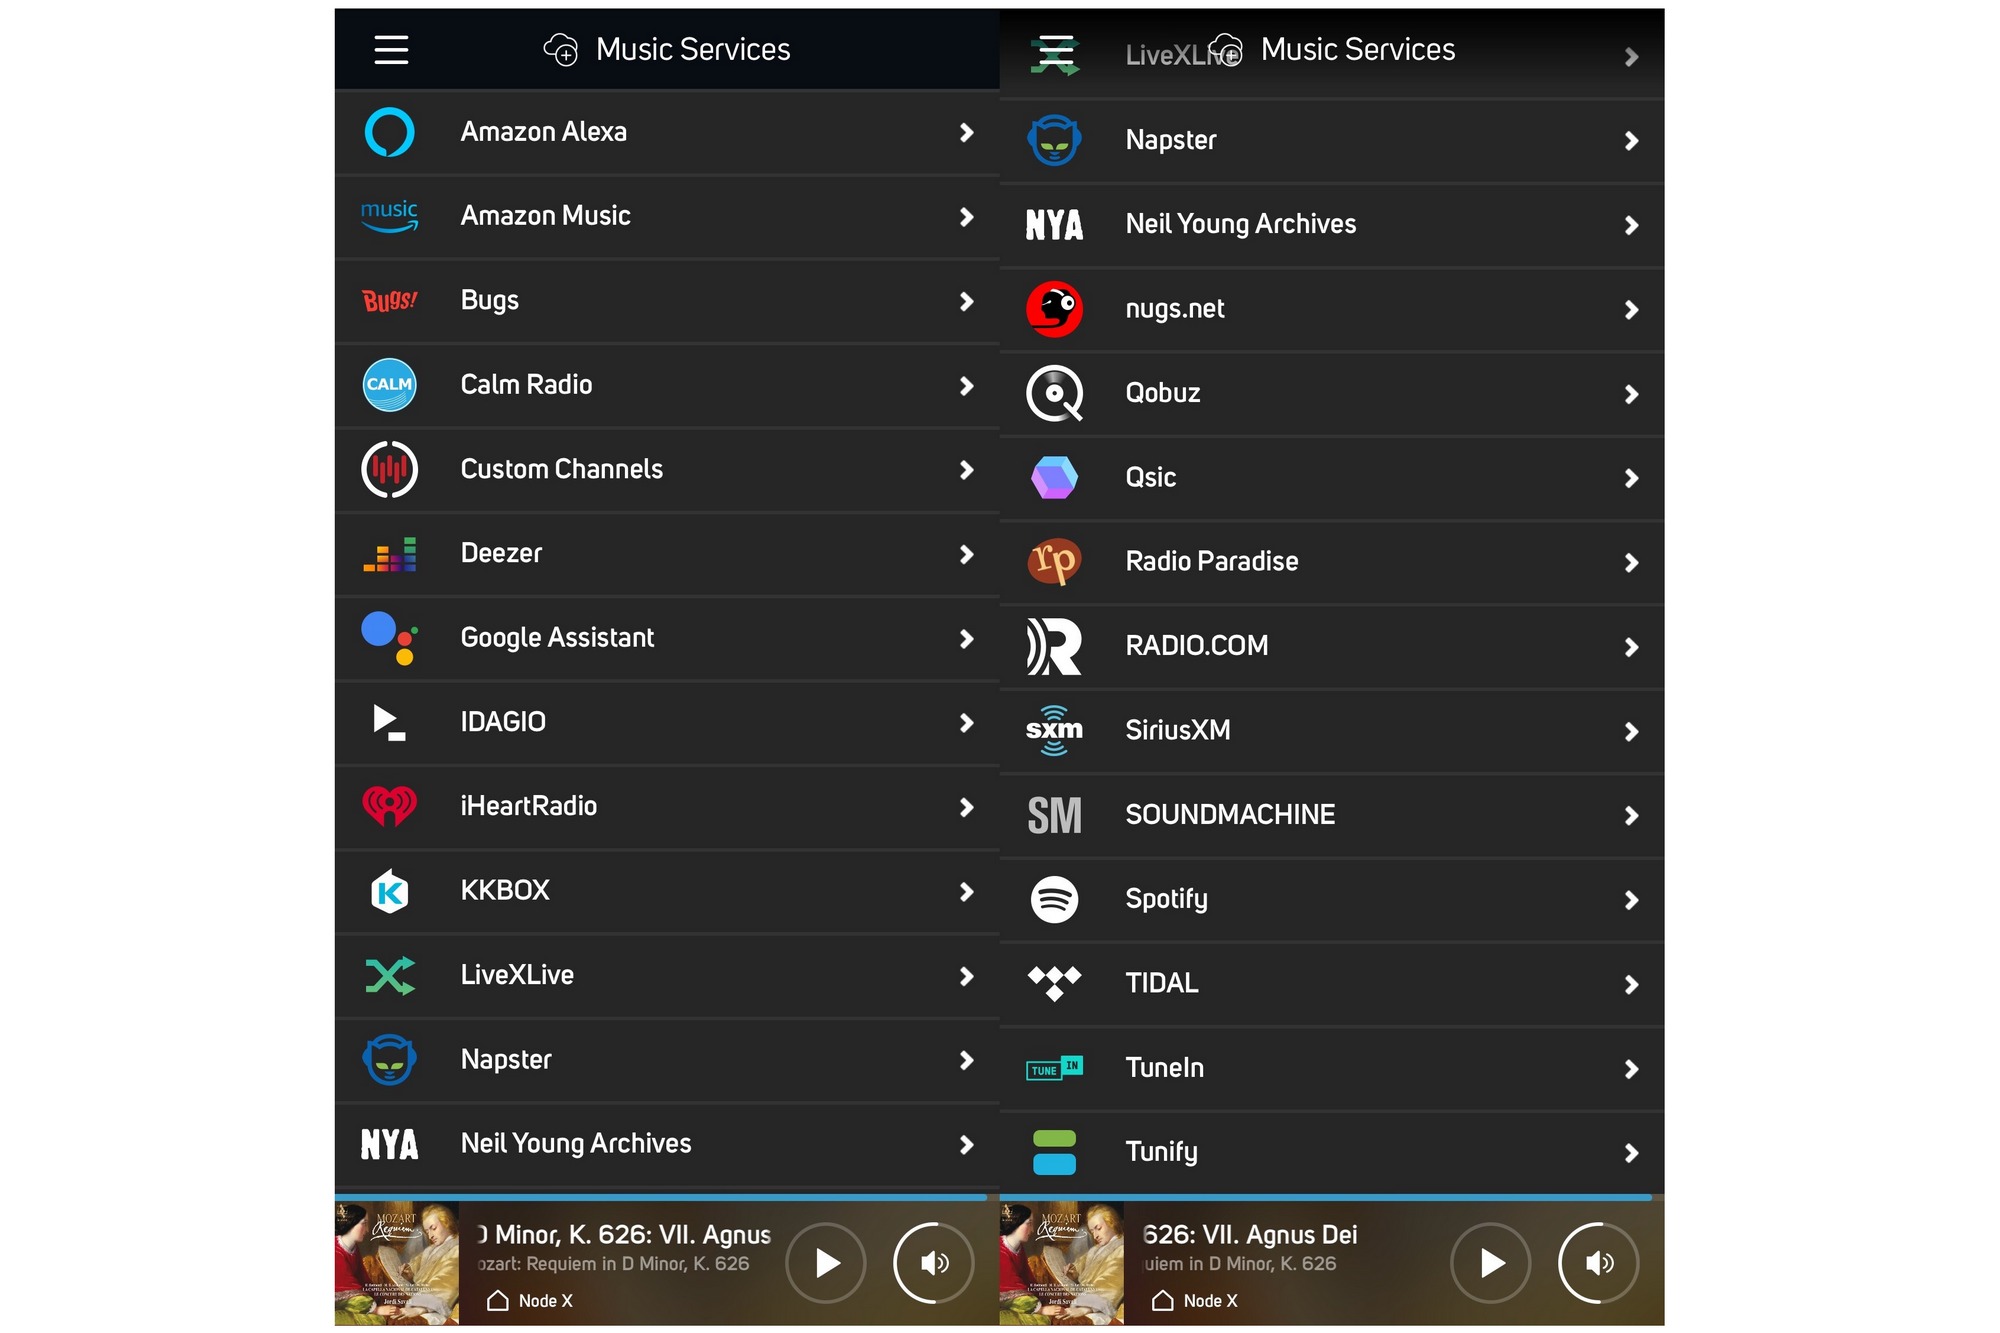Toggle volume mute in the left player
This screenshot has height=1333, width=2000.
coord(933,1263)
